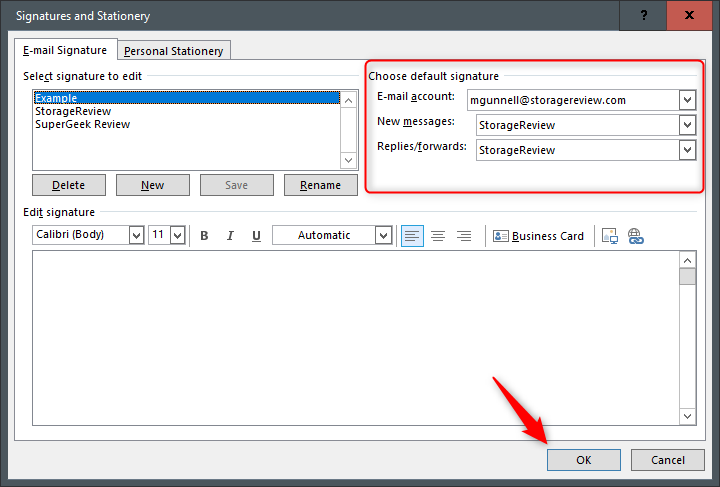Viewport: 720px width, 487px height.
Task: Click the editor scrollbar thumb
Action: point(687,277)
